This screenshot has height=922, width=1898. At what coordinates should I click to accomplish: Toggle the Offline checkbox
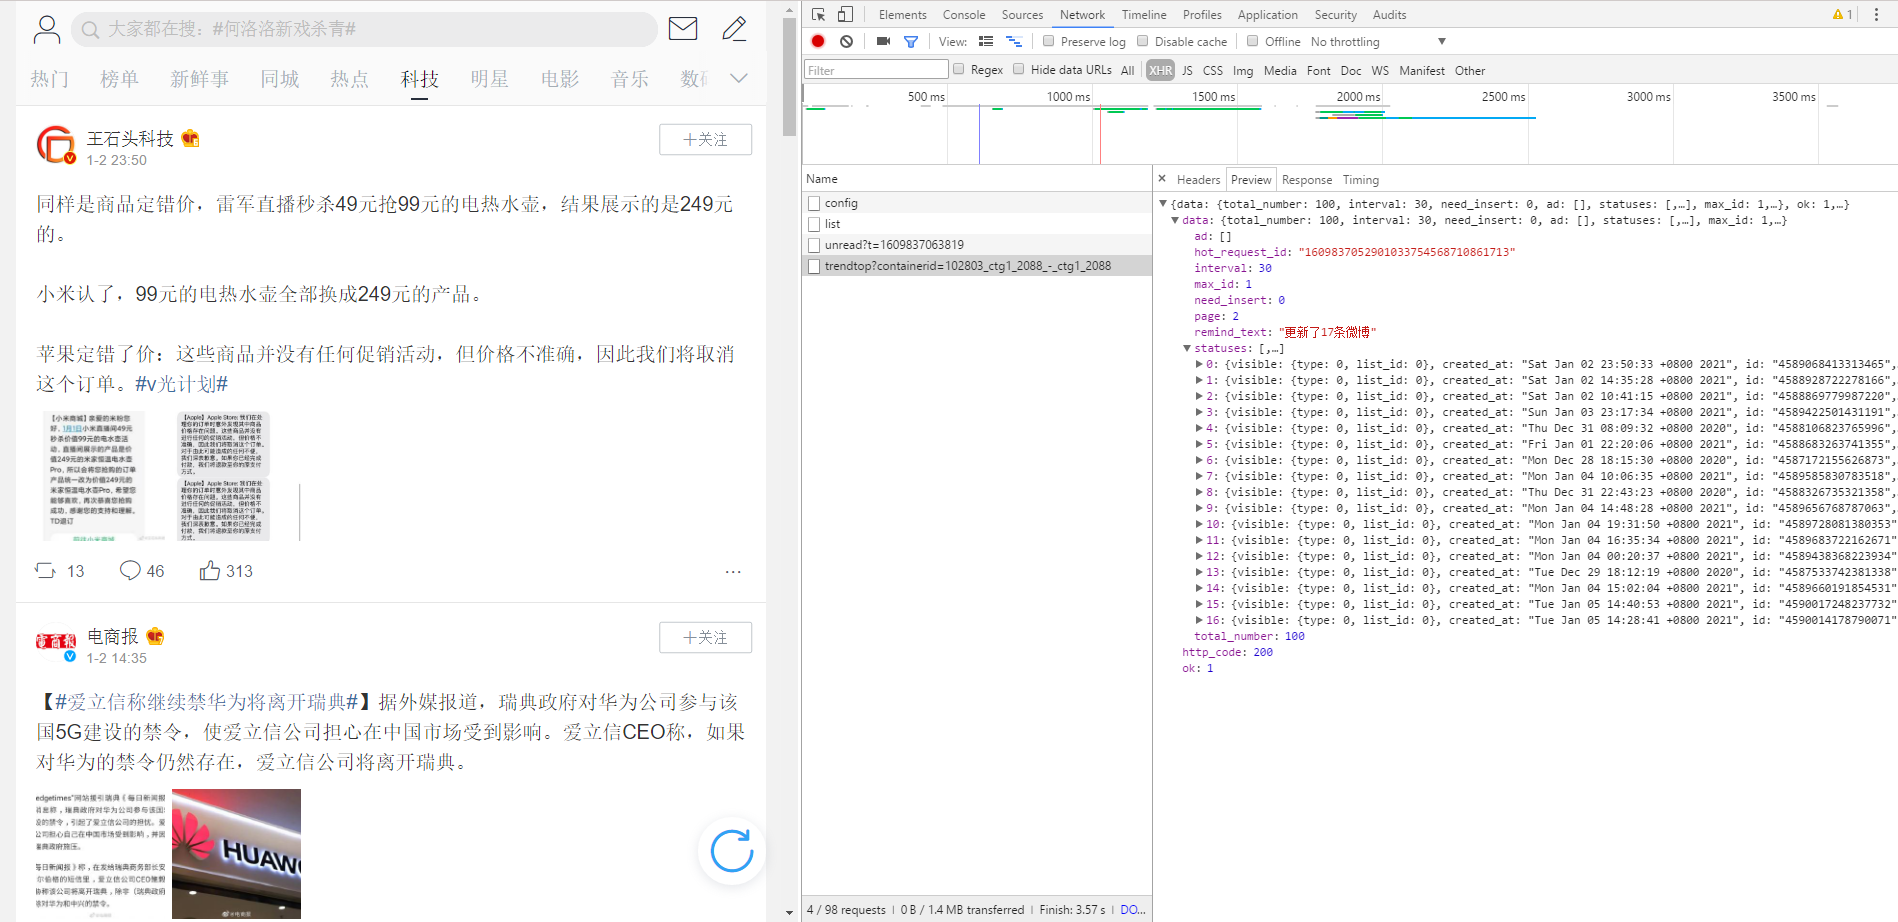coord(1252,41)
